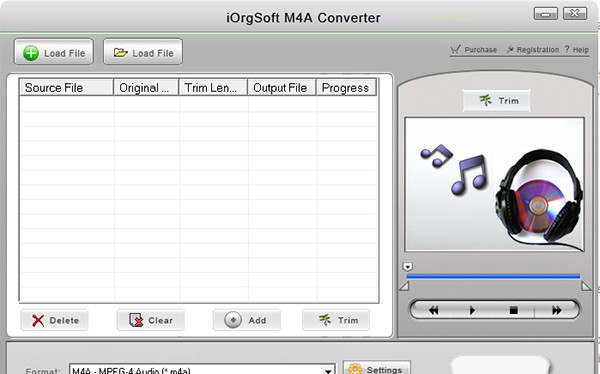Close the iOrgSoft M4A Converter window
The image size is (600, 374).
pyautogui.click(x=575, y=14)
